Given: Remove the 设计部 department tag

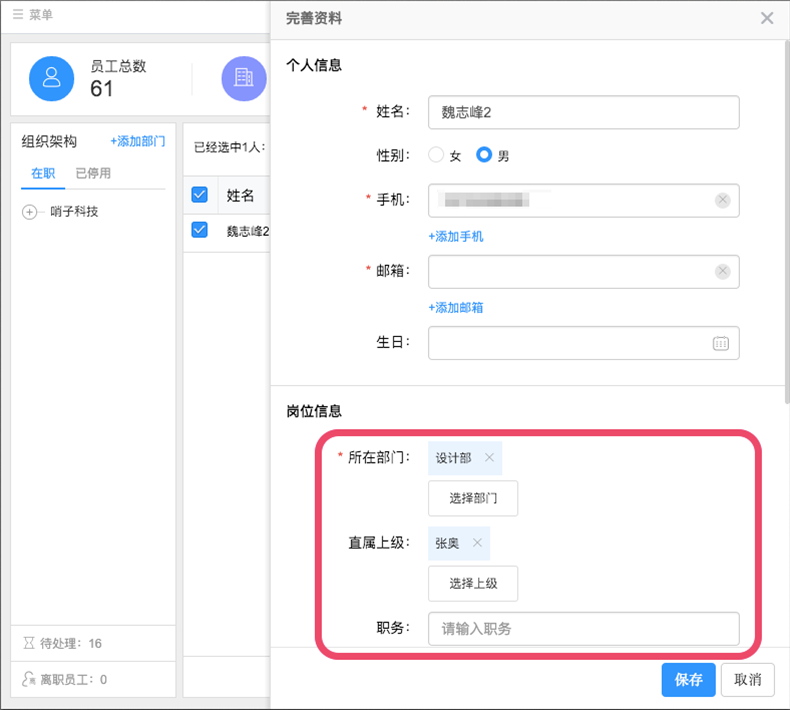Looking at the screenshot, I should 489,458.
